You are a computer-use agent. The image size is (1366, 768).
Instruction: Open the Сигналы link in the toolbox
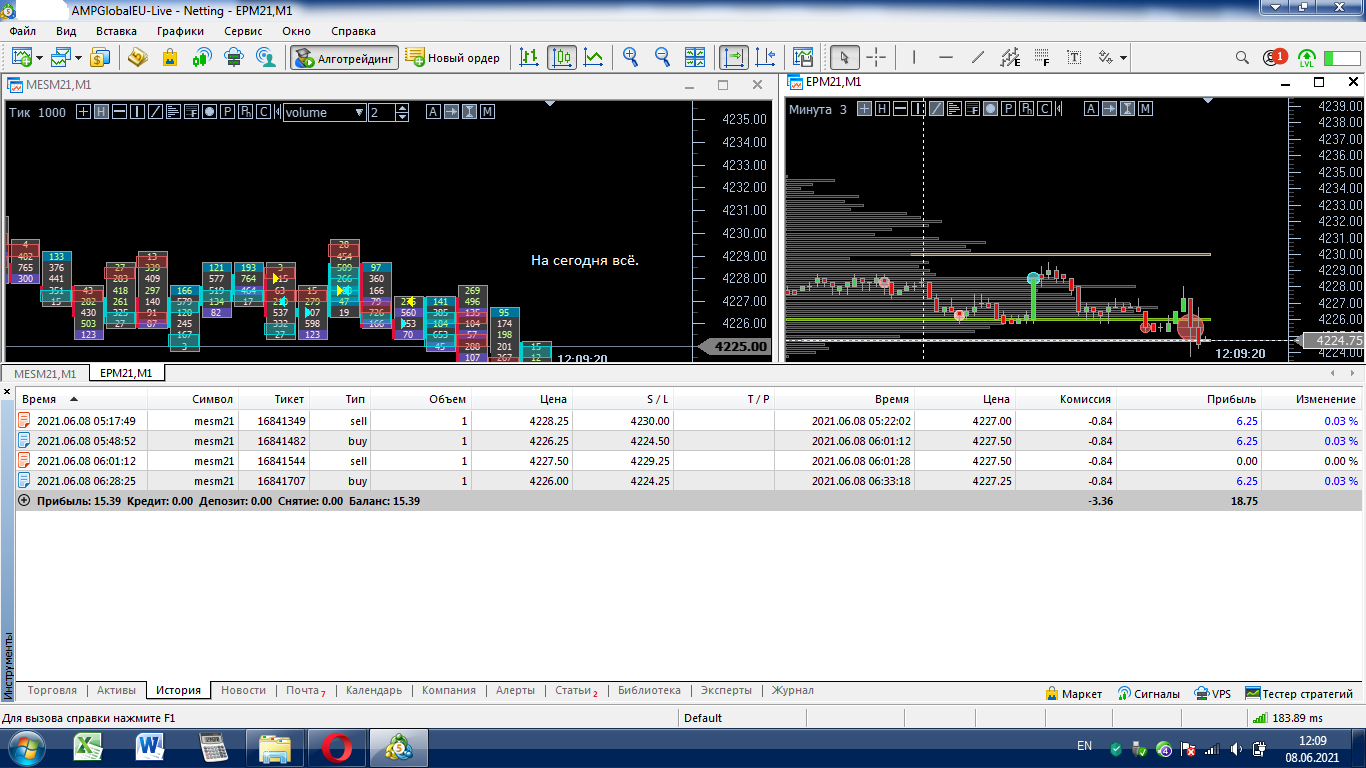pyautogui.click(x=1148, y=693)
